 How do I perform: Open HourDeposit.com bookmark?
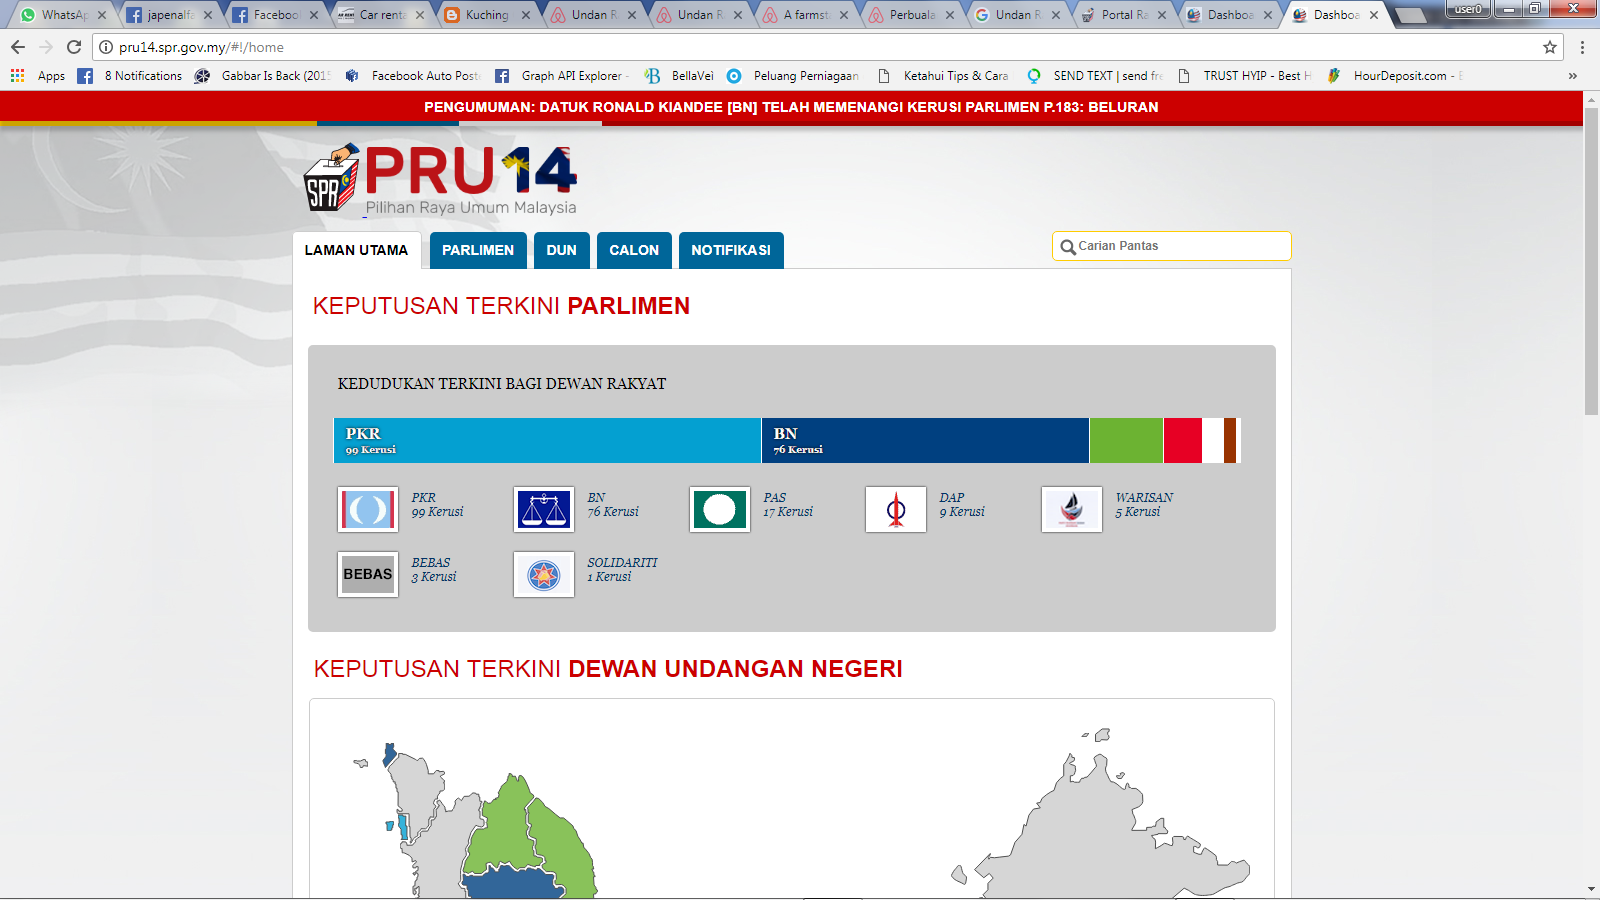click(1395, 76)
